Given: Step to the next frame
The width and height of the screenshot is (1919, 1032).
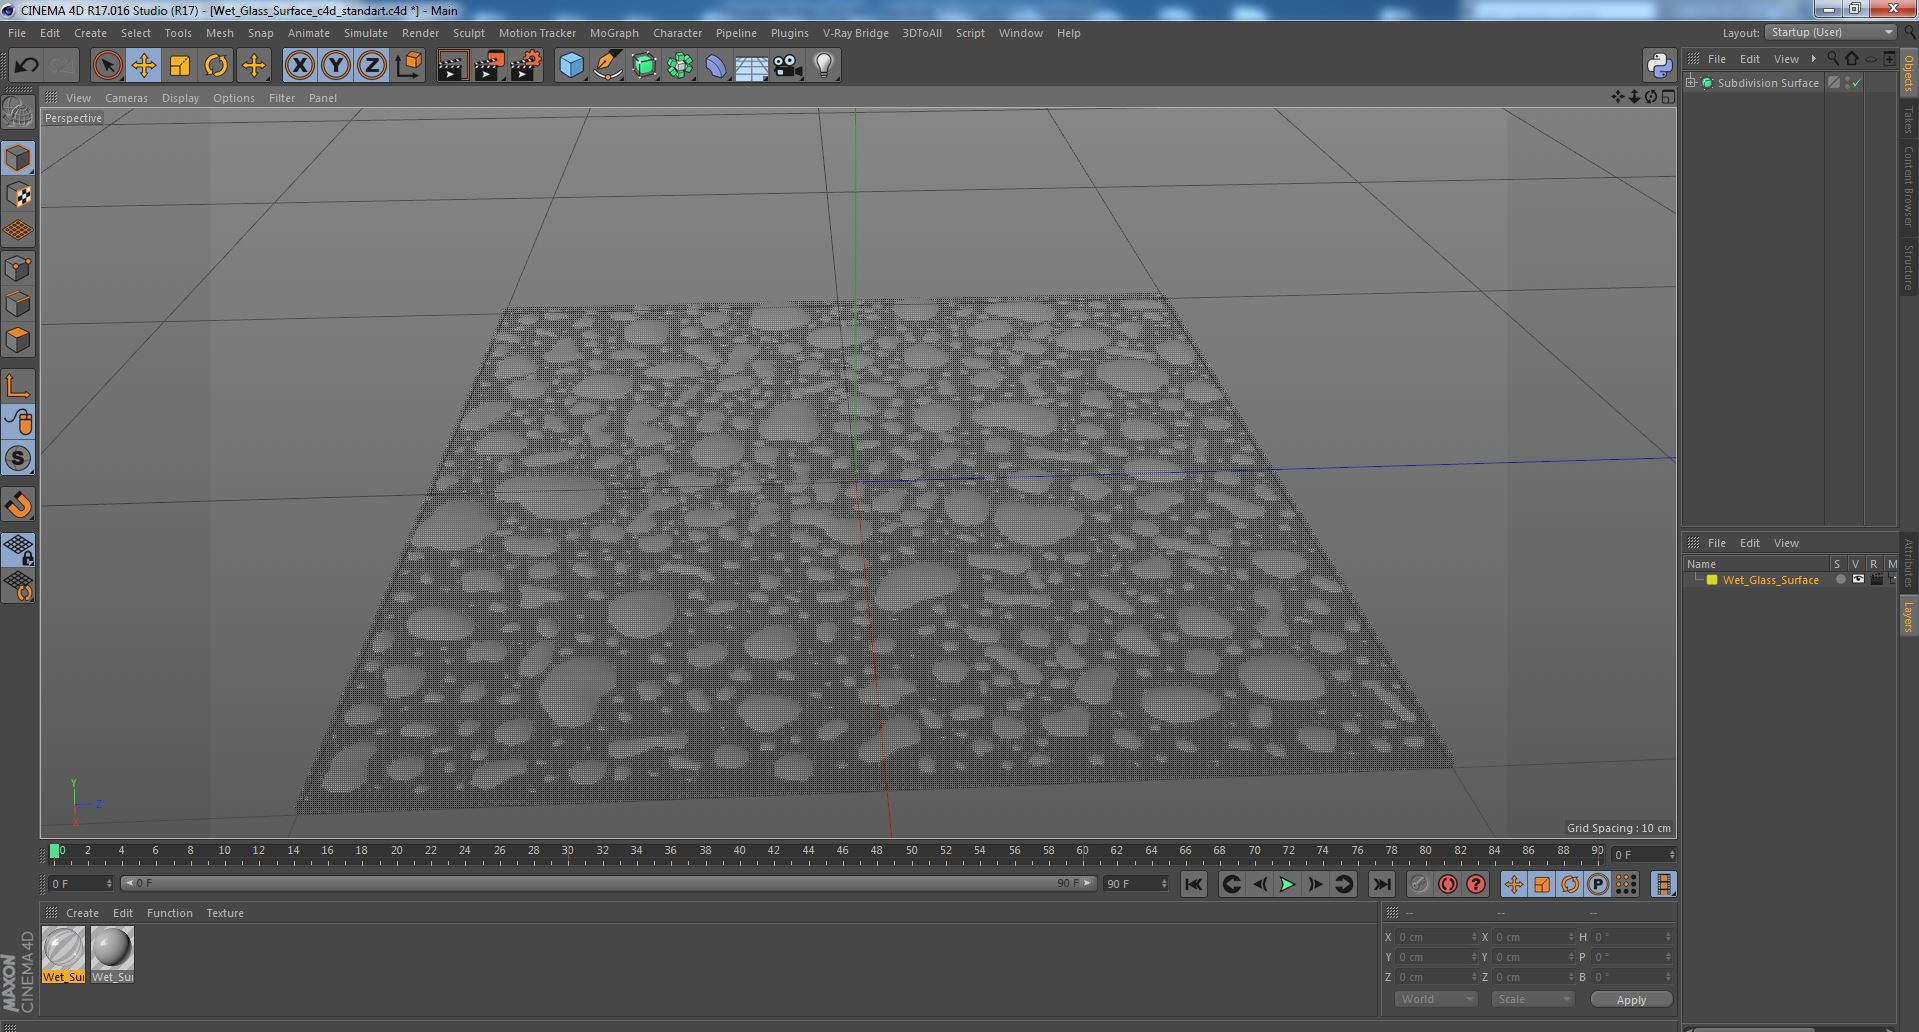Looking at the screenshot, I should coord(1315,884).
